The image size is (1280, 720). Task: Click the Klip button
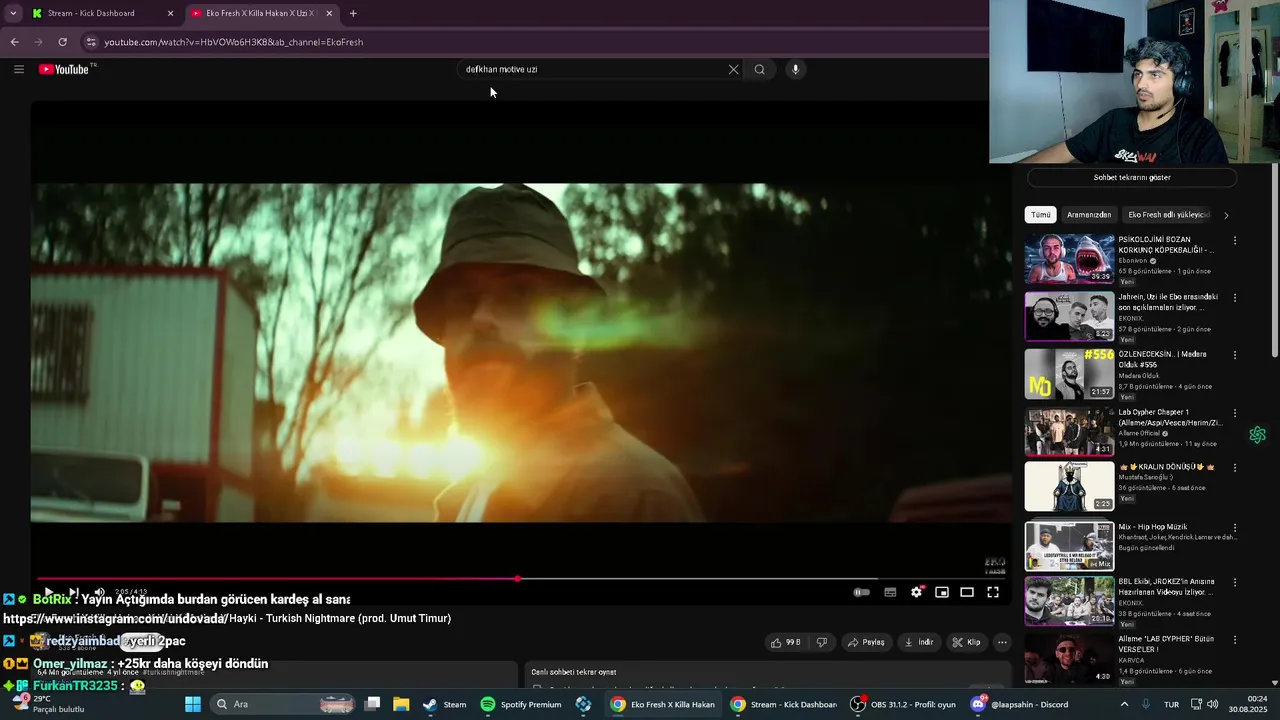(x=966, y=642)
